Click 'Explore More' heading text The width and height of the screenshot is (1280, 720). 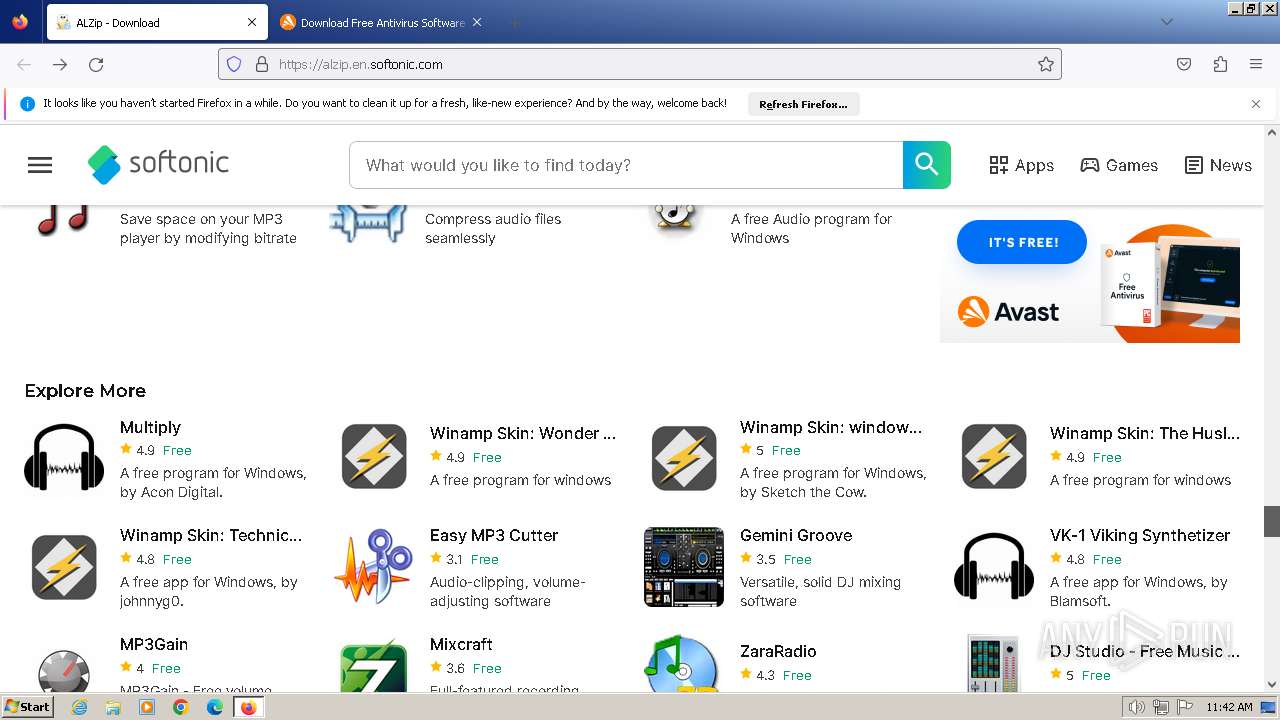tap(85, 391)
